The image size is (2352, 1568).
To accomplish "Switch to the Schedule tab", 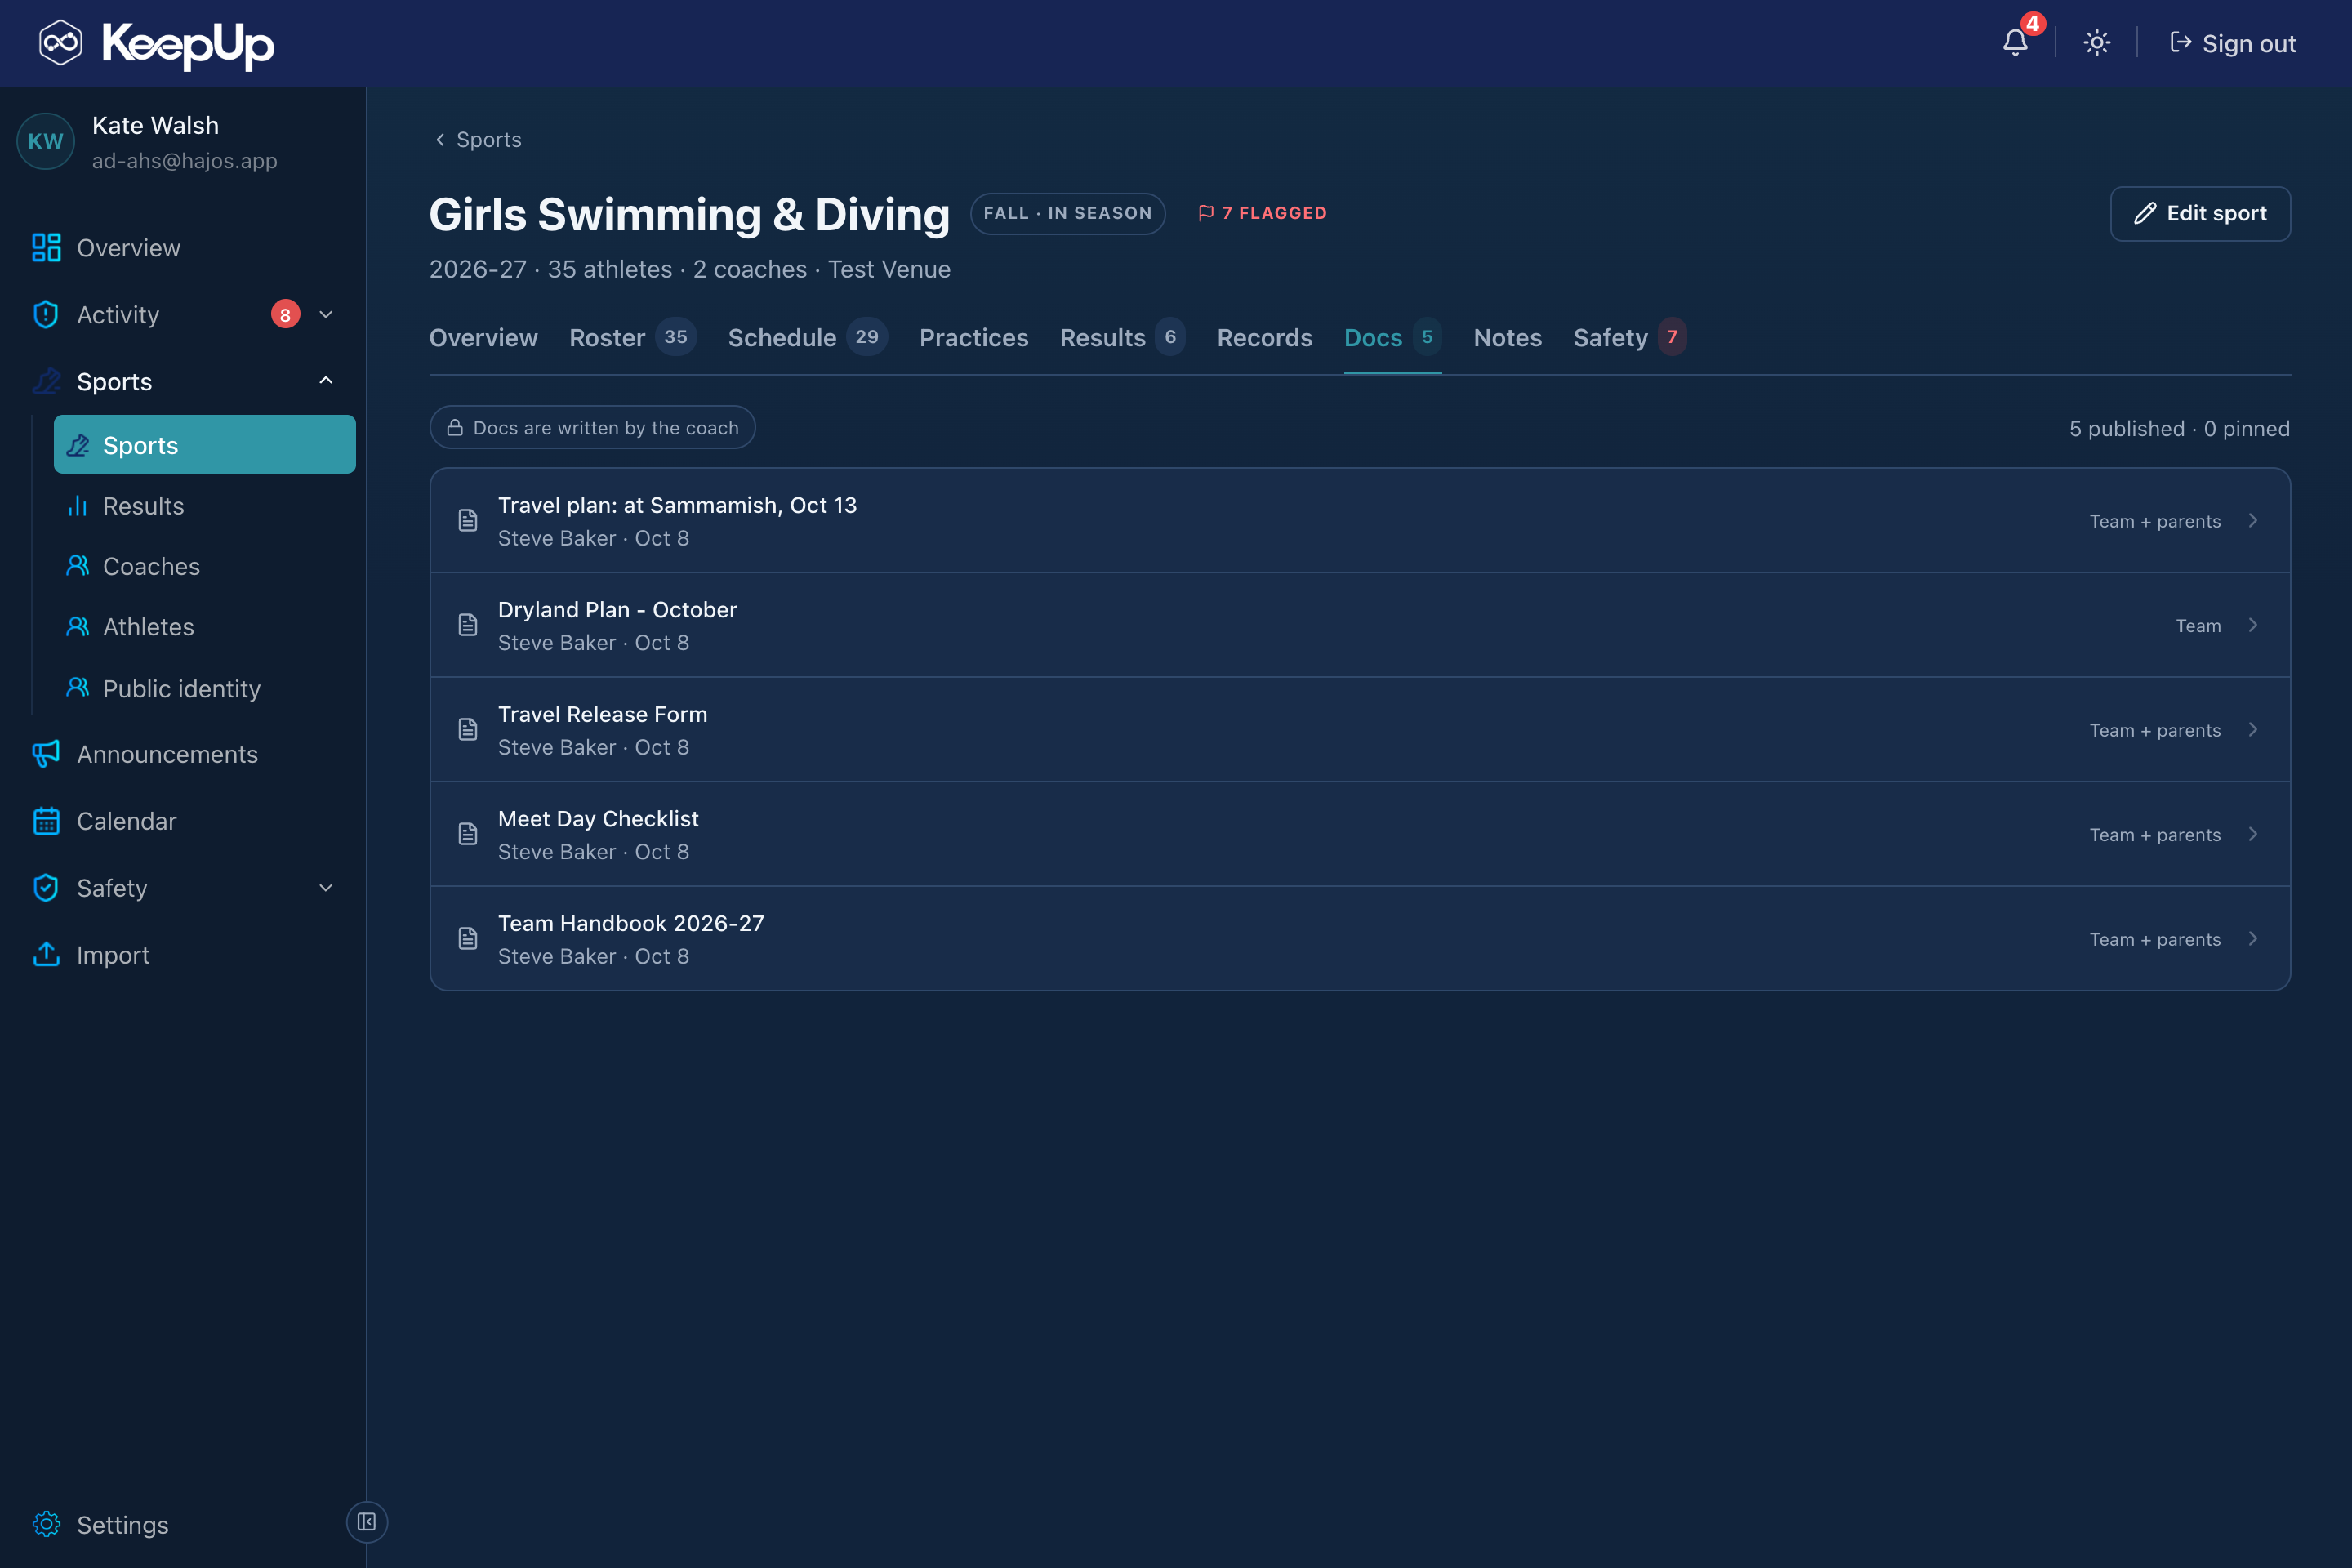I will pos(807,337).
